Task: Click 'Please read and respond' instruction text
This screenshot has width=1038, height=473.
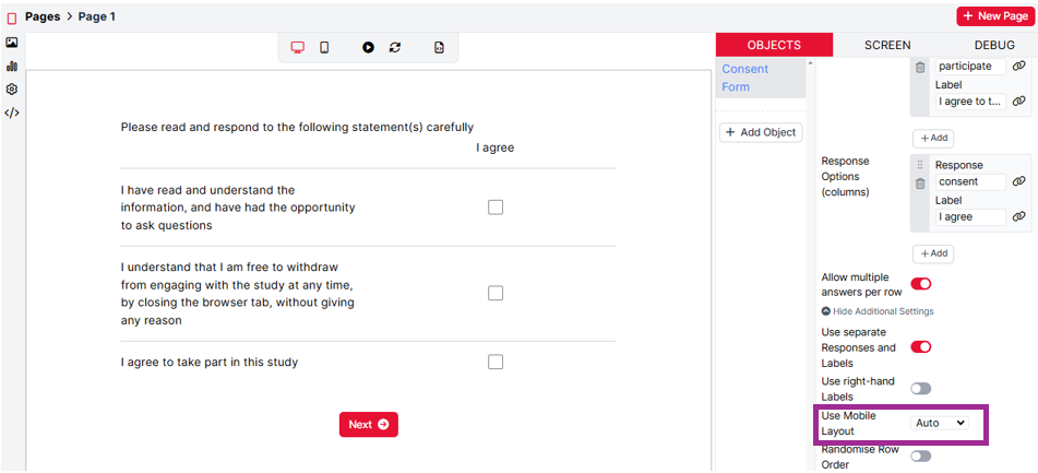Action: click(297, 127)
